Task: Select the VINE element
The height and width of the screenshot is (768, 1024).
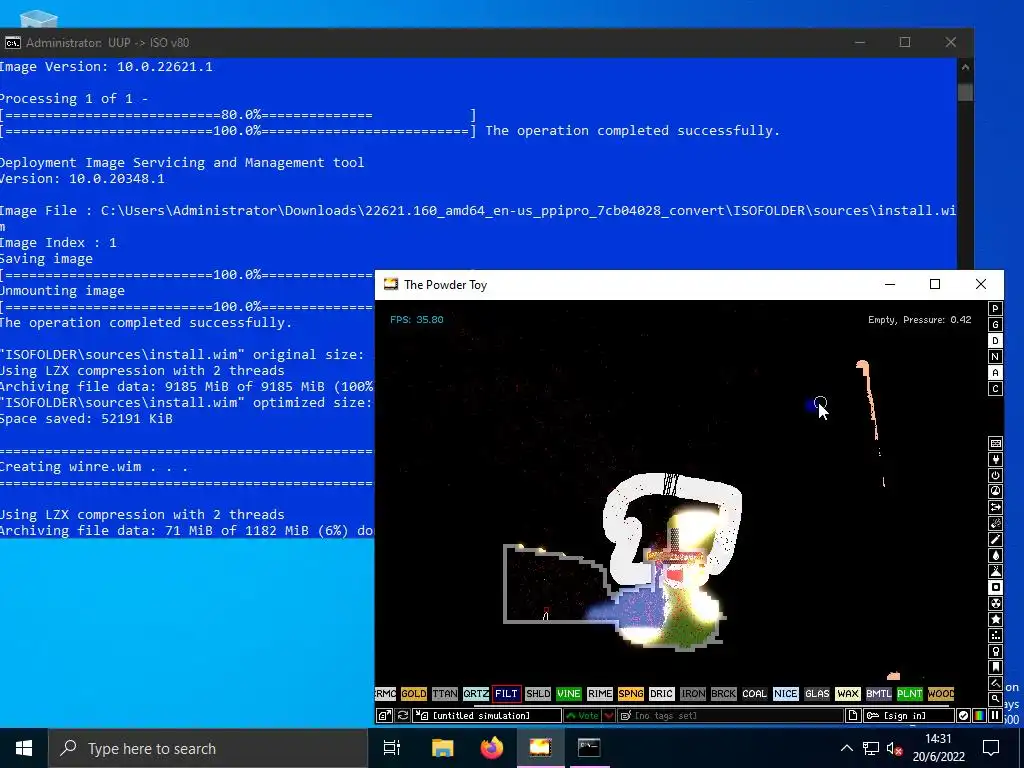Action: pyautogui.click(x=568, y=694)
